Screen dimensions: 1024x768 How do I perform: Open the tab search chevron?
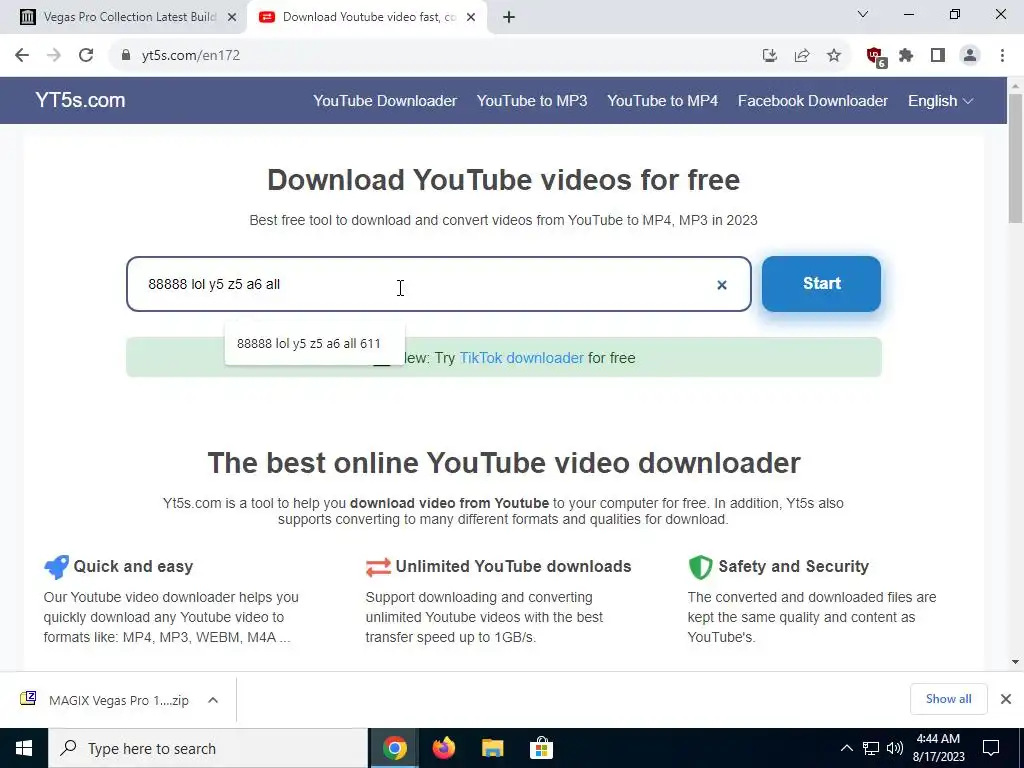tap(863, 14)
